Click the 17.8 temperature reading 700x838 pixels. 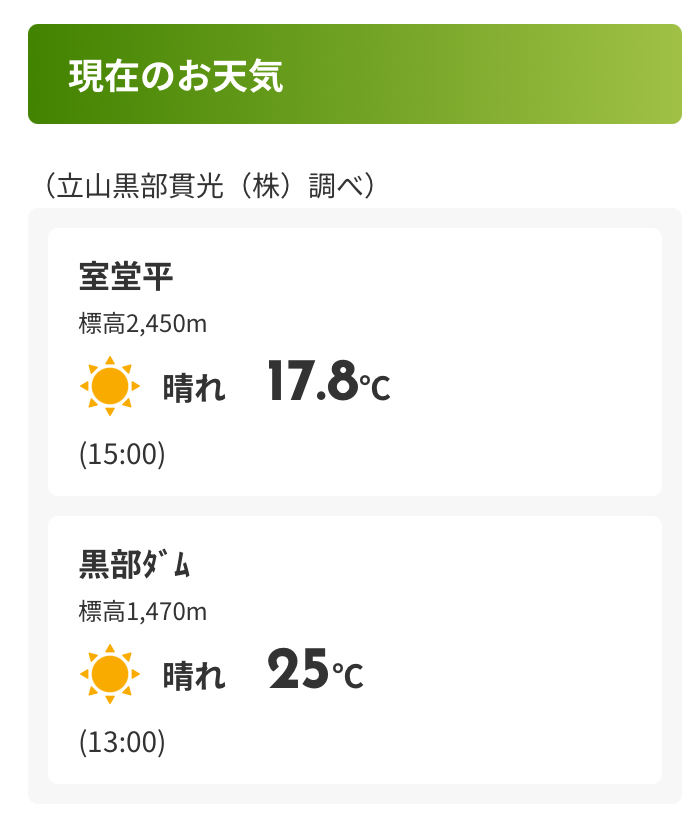[x=312, y=381]
